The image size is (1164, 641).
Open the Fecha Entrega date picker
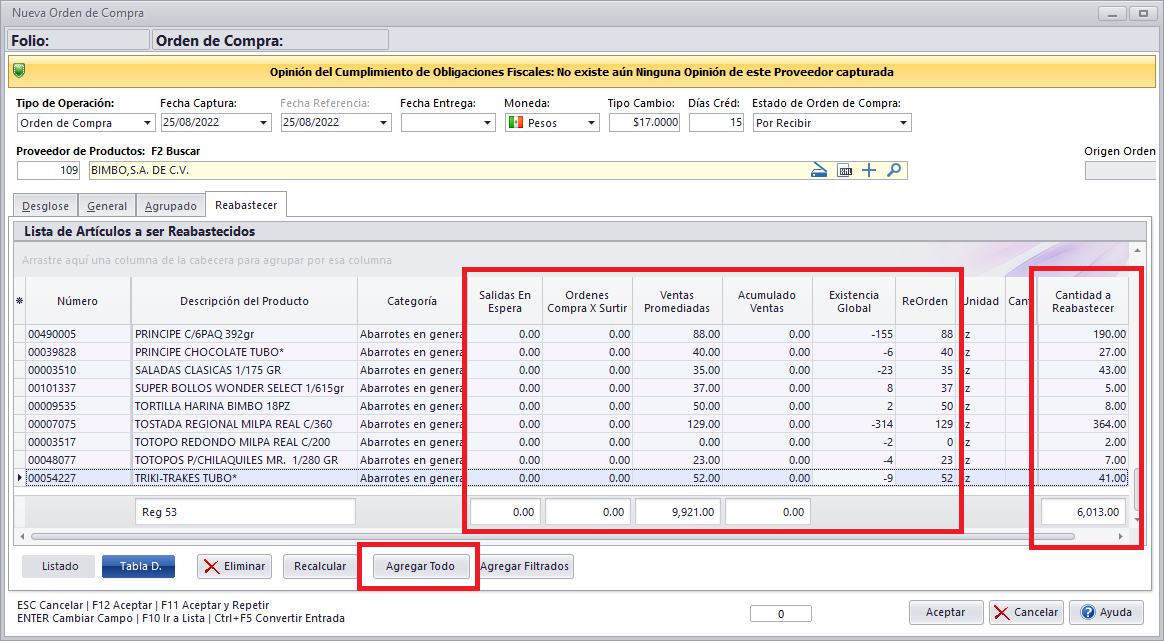click(x=488, y=123)
